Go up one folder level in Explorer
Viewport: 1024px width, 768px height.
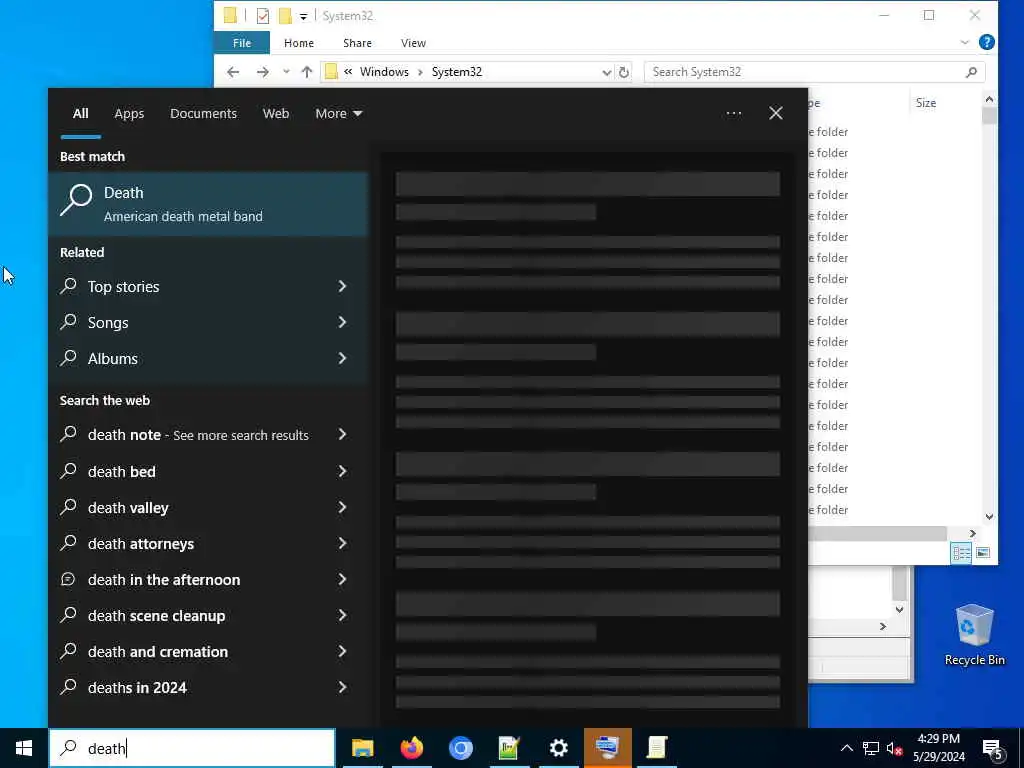click(306, 72)
